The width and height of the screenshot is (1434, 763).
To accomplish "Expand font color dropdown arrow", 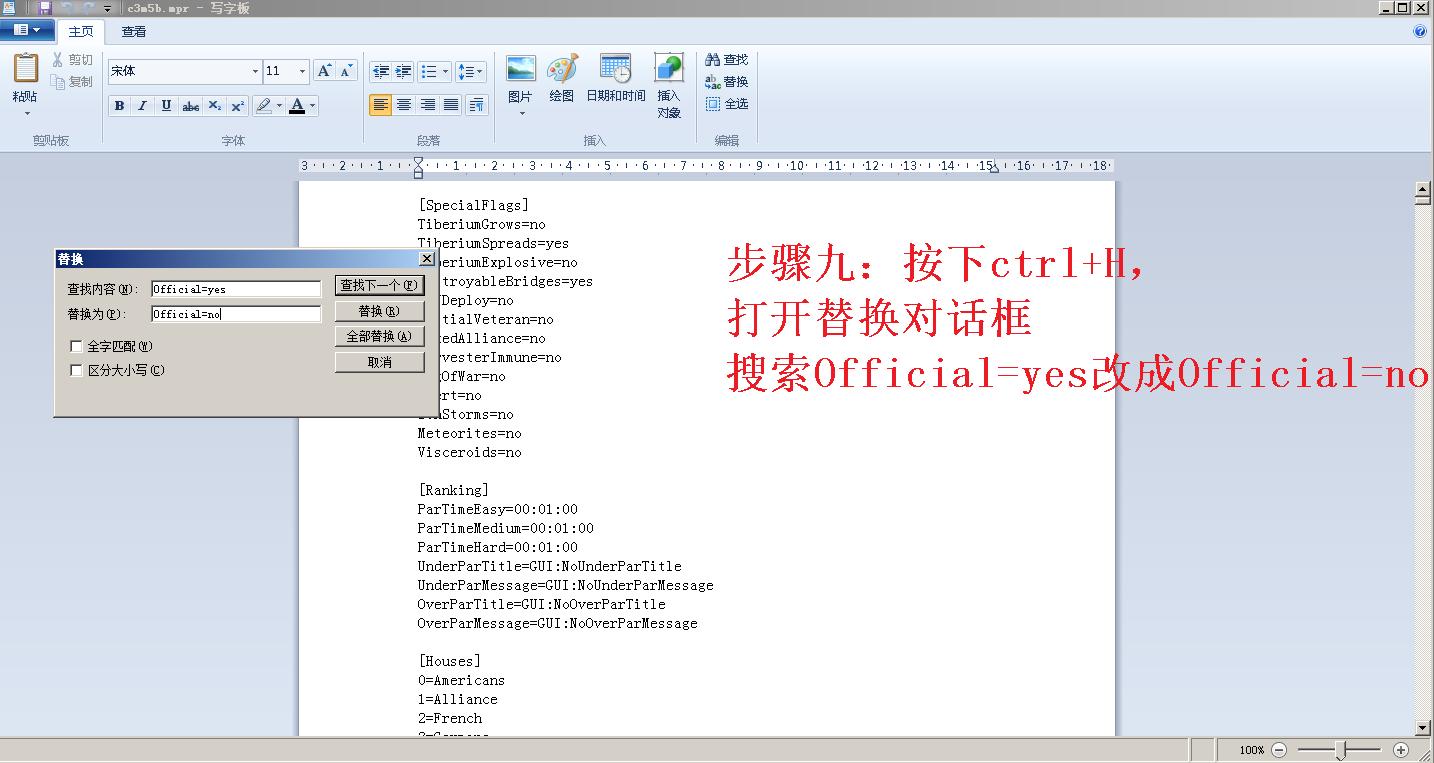I will tap(313, 106).
